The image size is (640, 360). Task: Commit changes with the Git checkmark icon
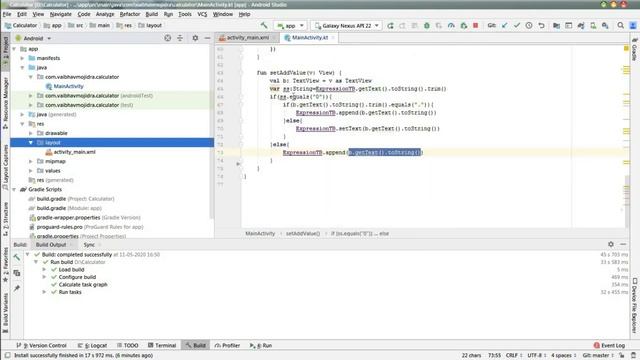(517, 25)
